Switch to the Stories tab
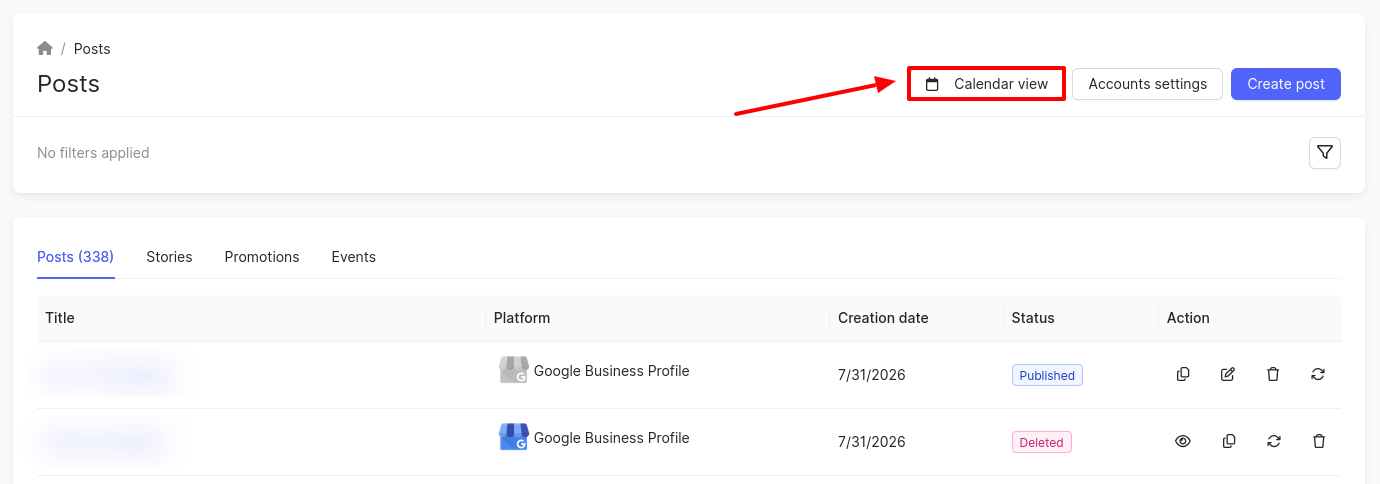The image size is (1380, 484). click(169, 257)
